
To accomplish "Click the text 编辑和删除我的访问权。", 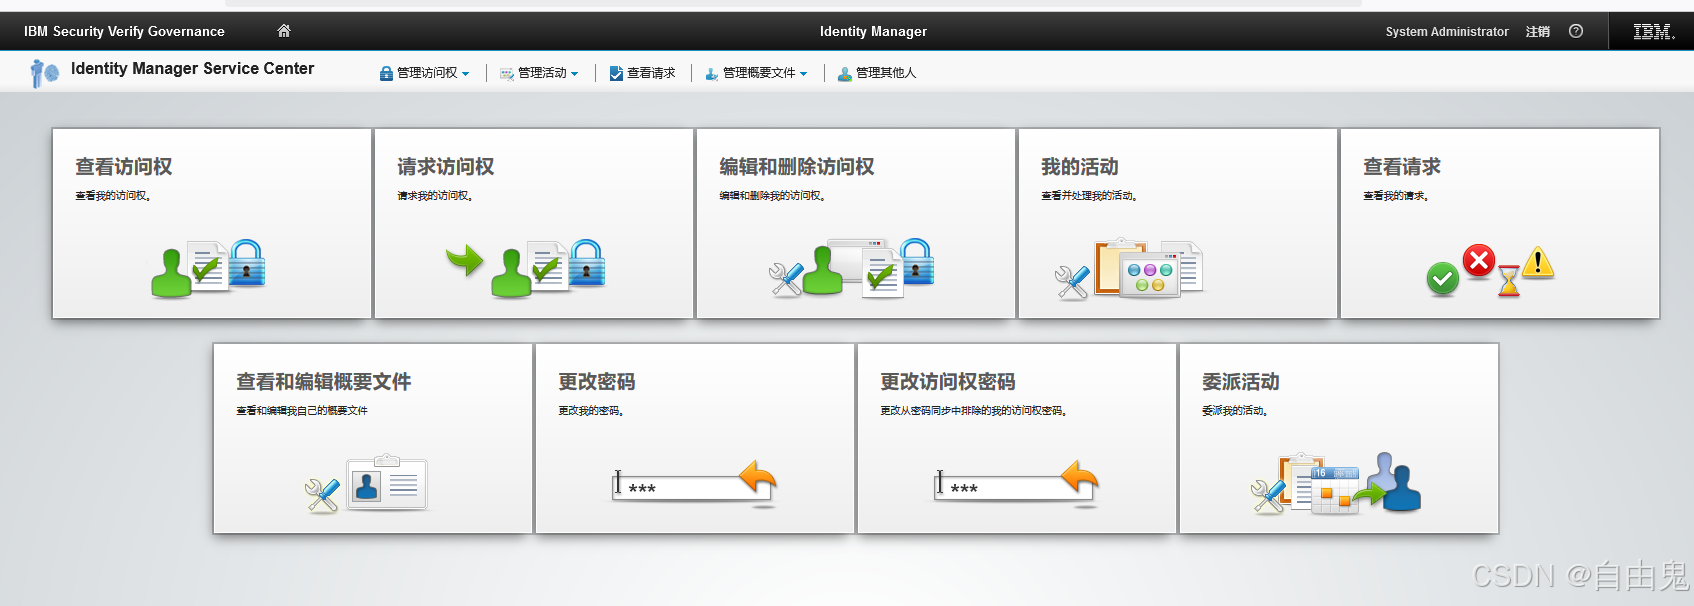I will 773,196.
